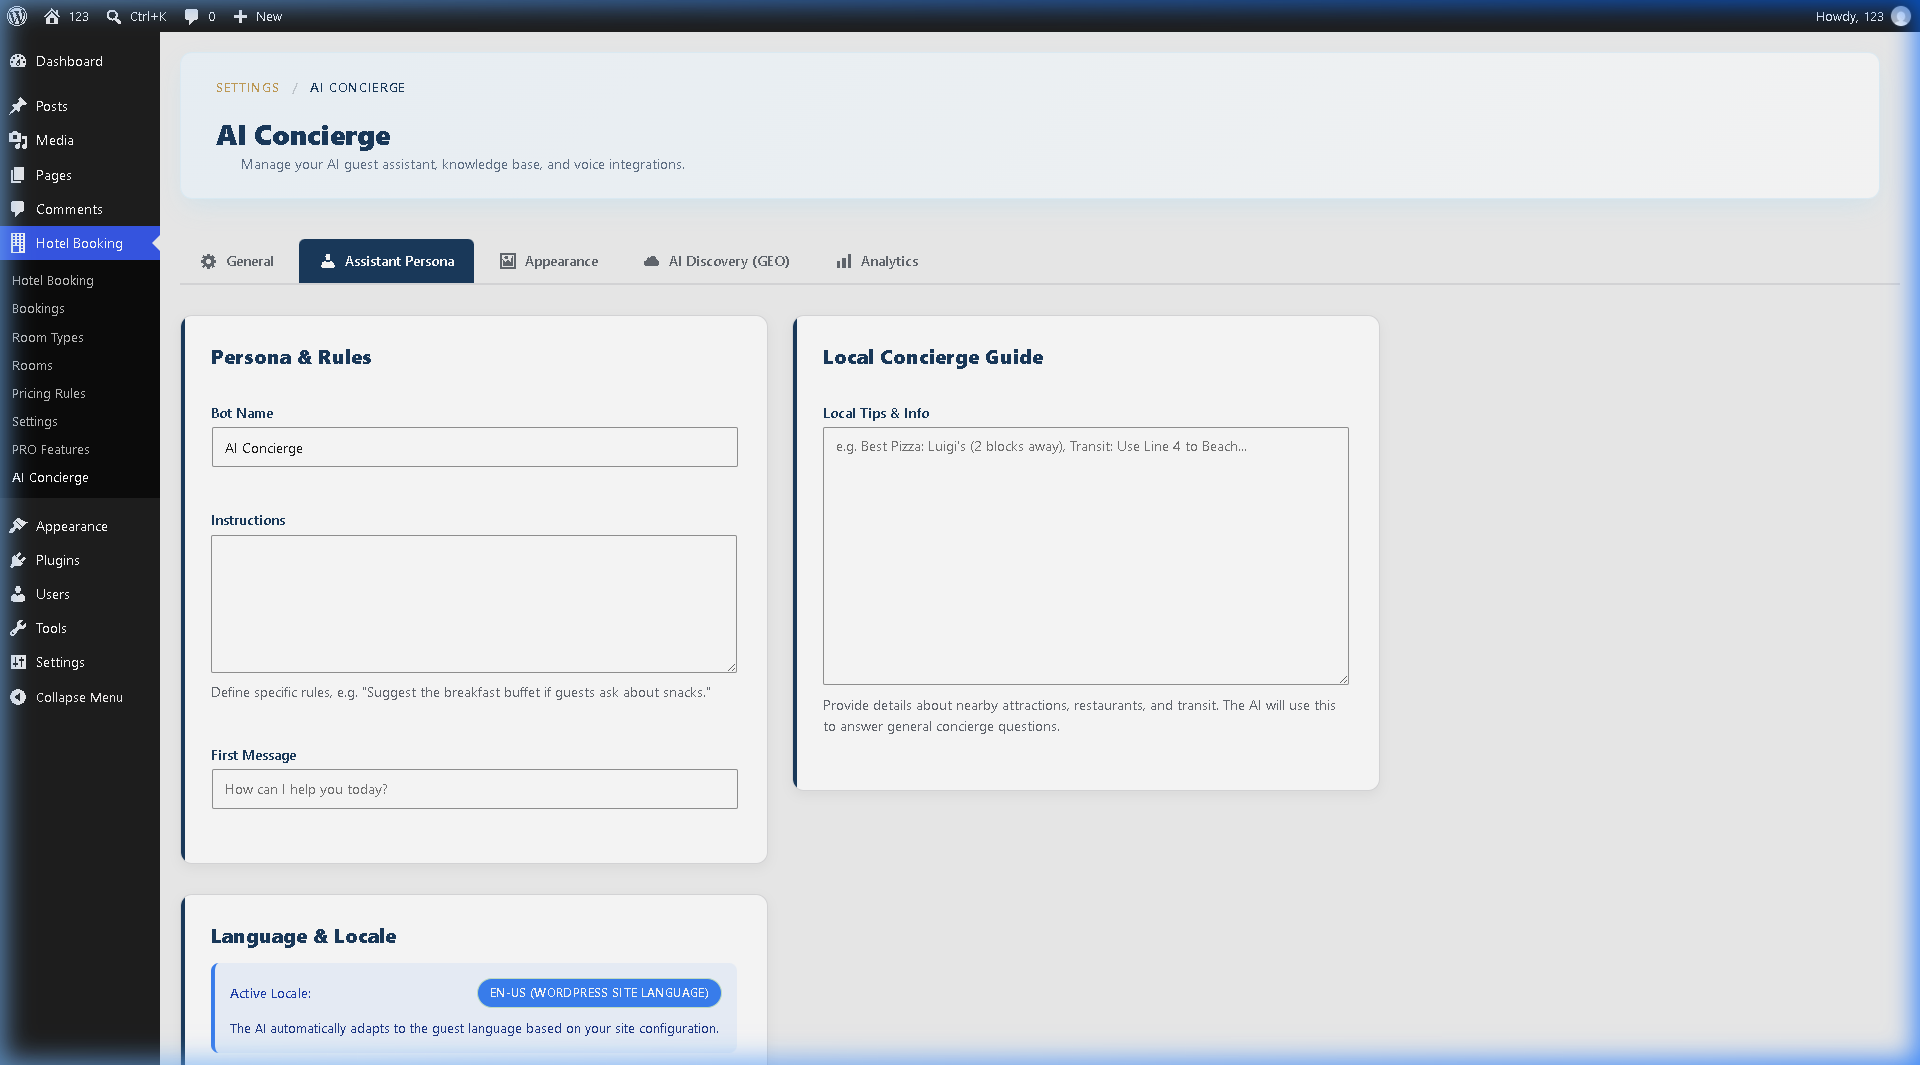
Task: Switch to the General tab
Action: click(237, 261)
